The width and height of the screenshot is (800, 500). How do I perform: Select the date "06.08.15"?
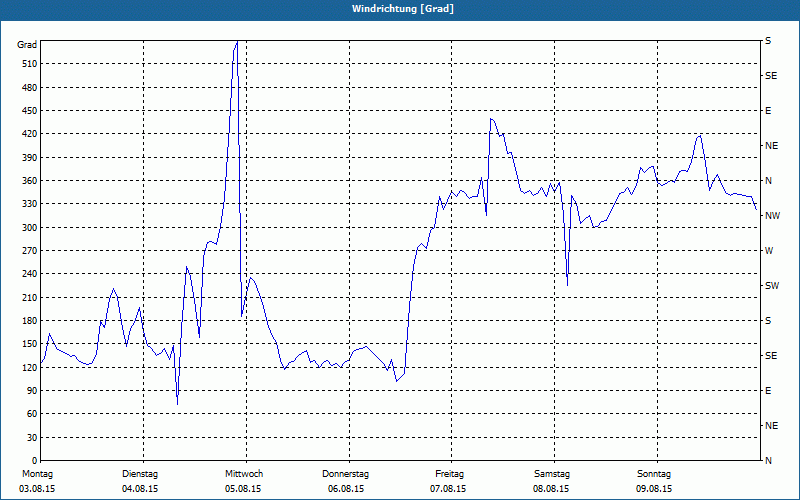point(346,489)
